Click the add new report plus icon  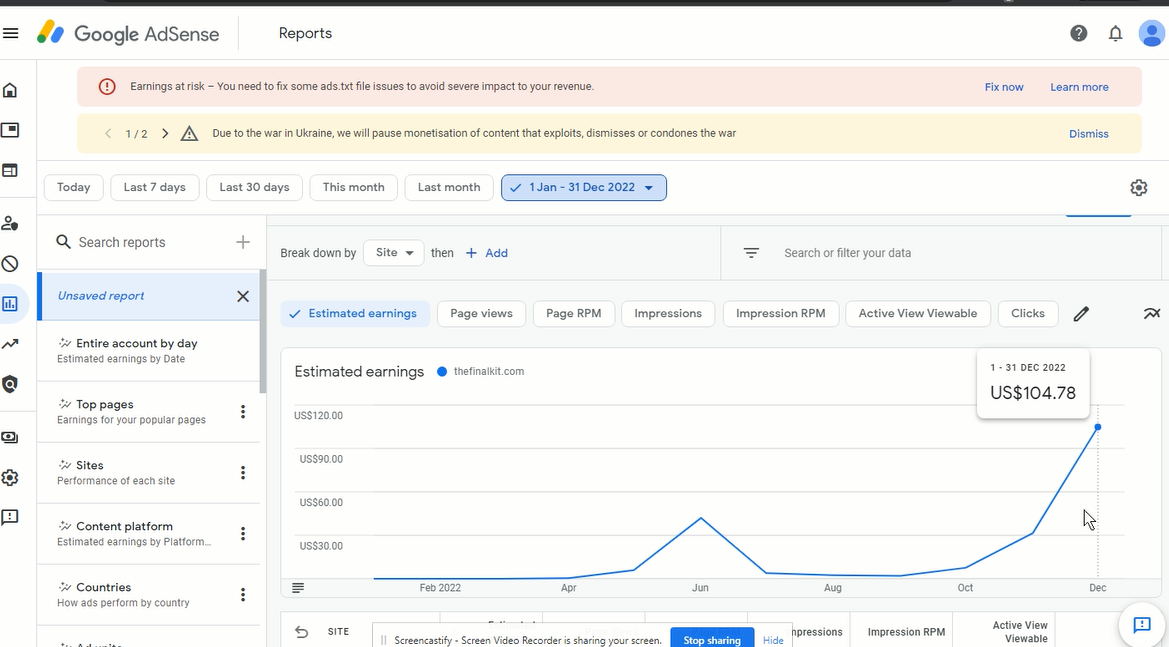[x=243, y=242]
